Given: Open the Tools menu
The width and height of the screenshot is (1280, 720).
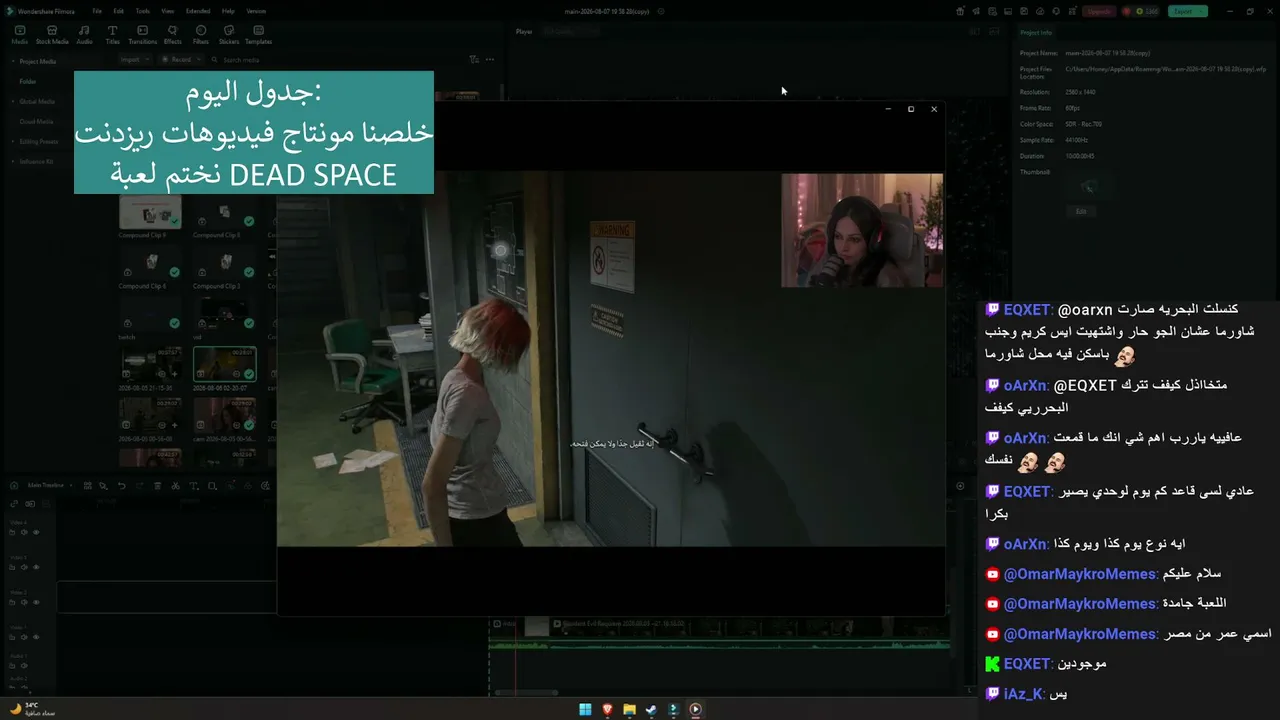Looking at the screenshot, I should [x=142, y=11].
